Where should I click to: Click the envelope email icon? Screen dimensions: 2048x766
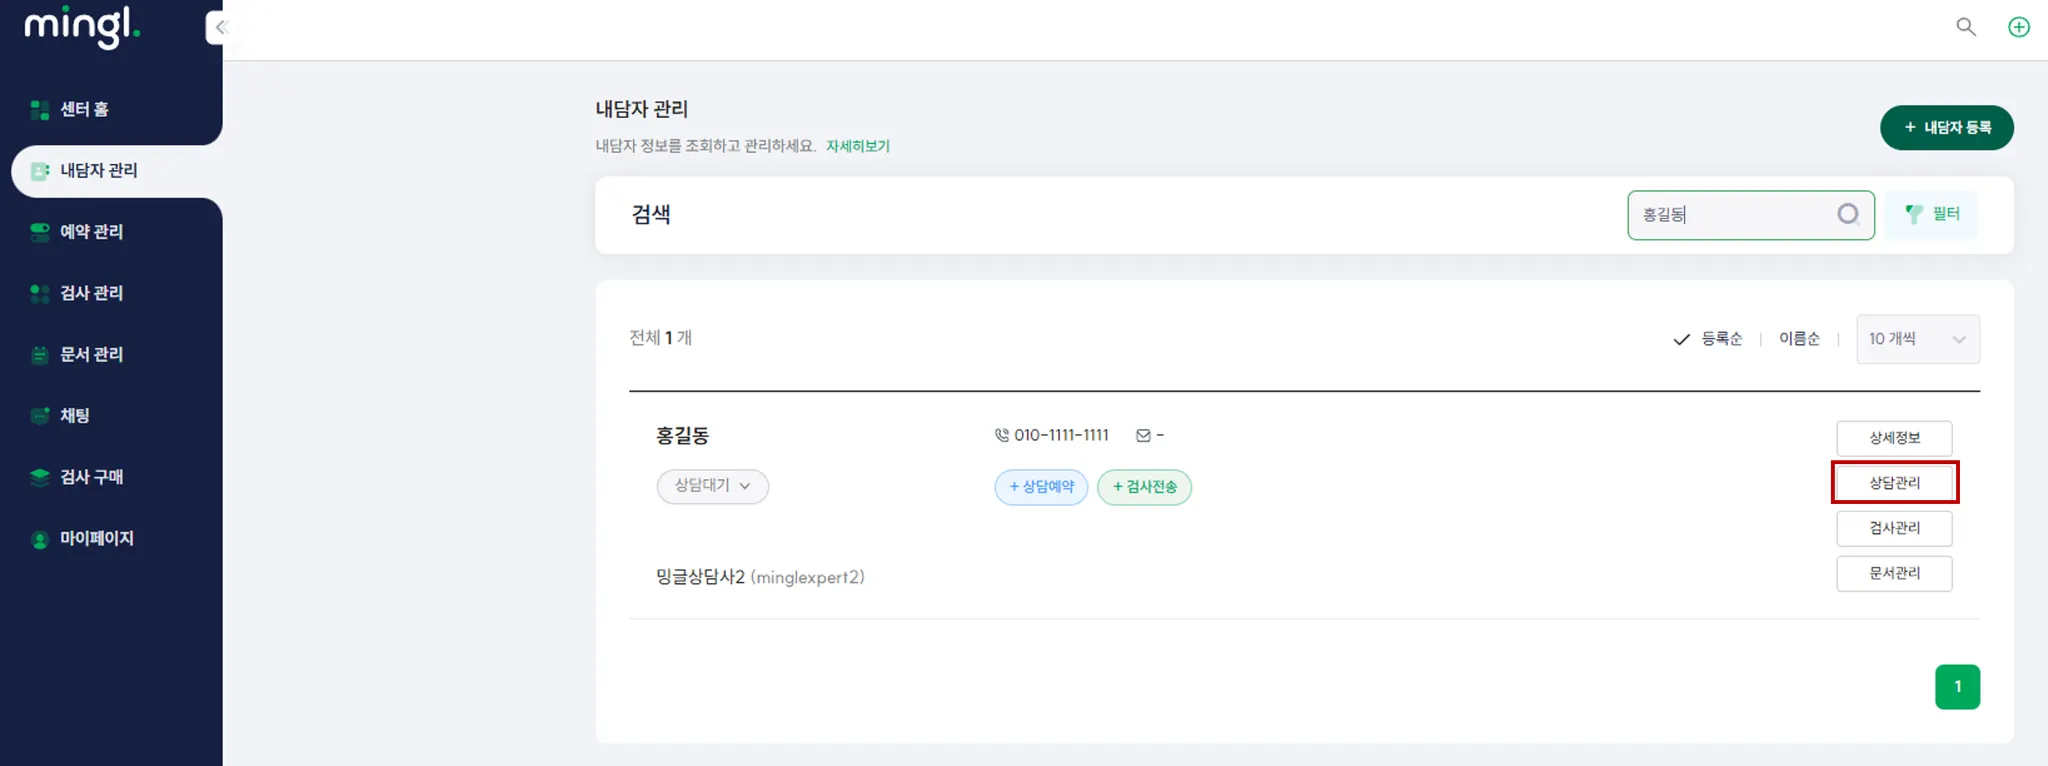1143,435
